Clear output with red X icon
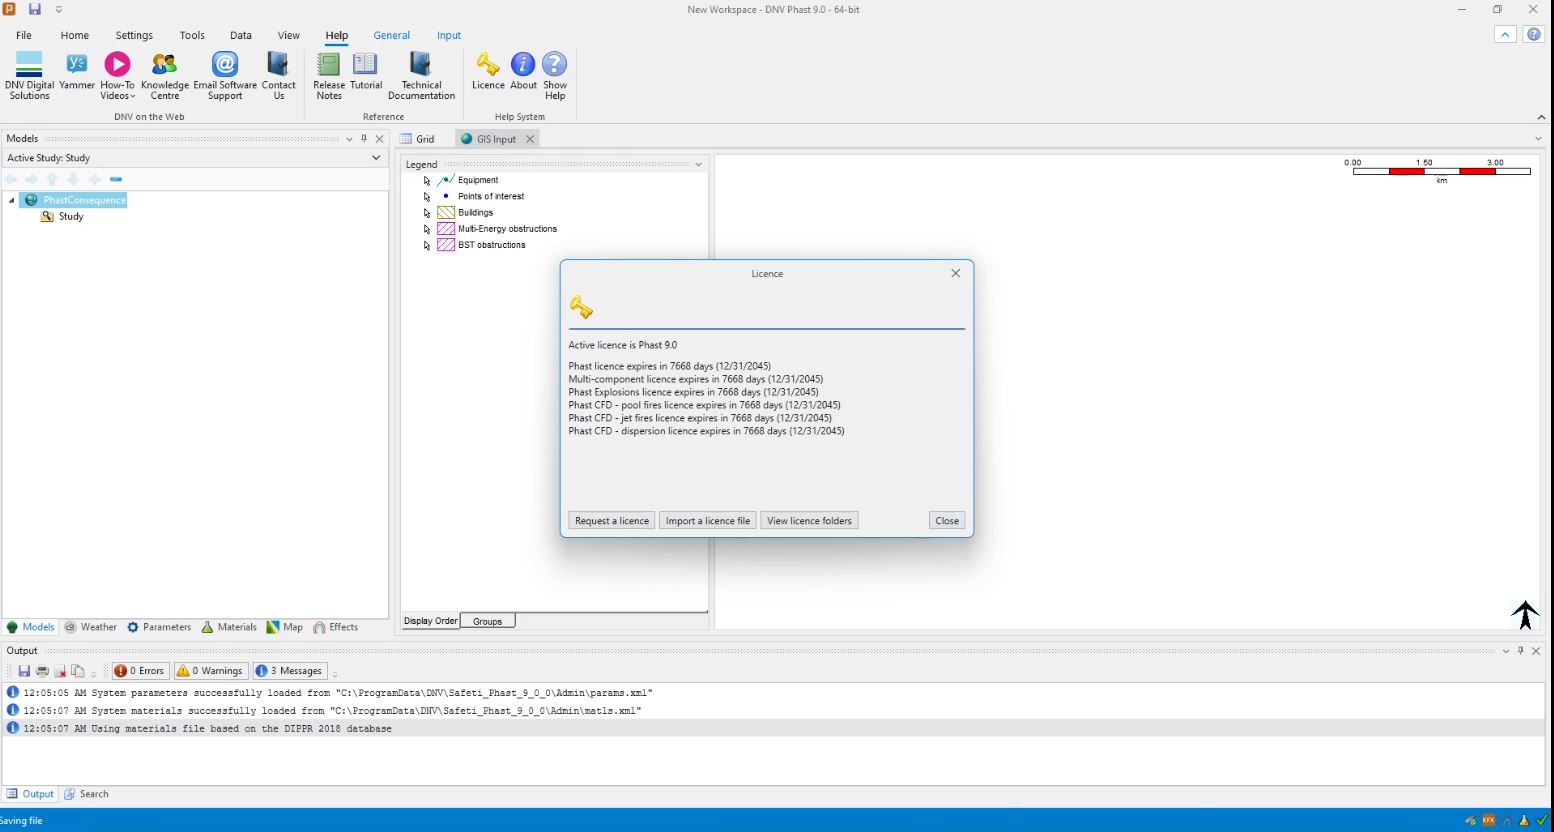Viewport: 1554px width, 832px height. tap(60, 671)
